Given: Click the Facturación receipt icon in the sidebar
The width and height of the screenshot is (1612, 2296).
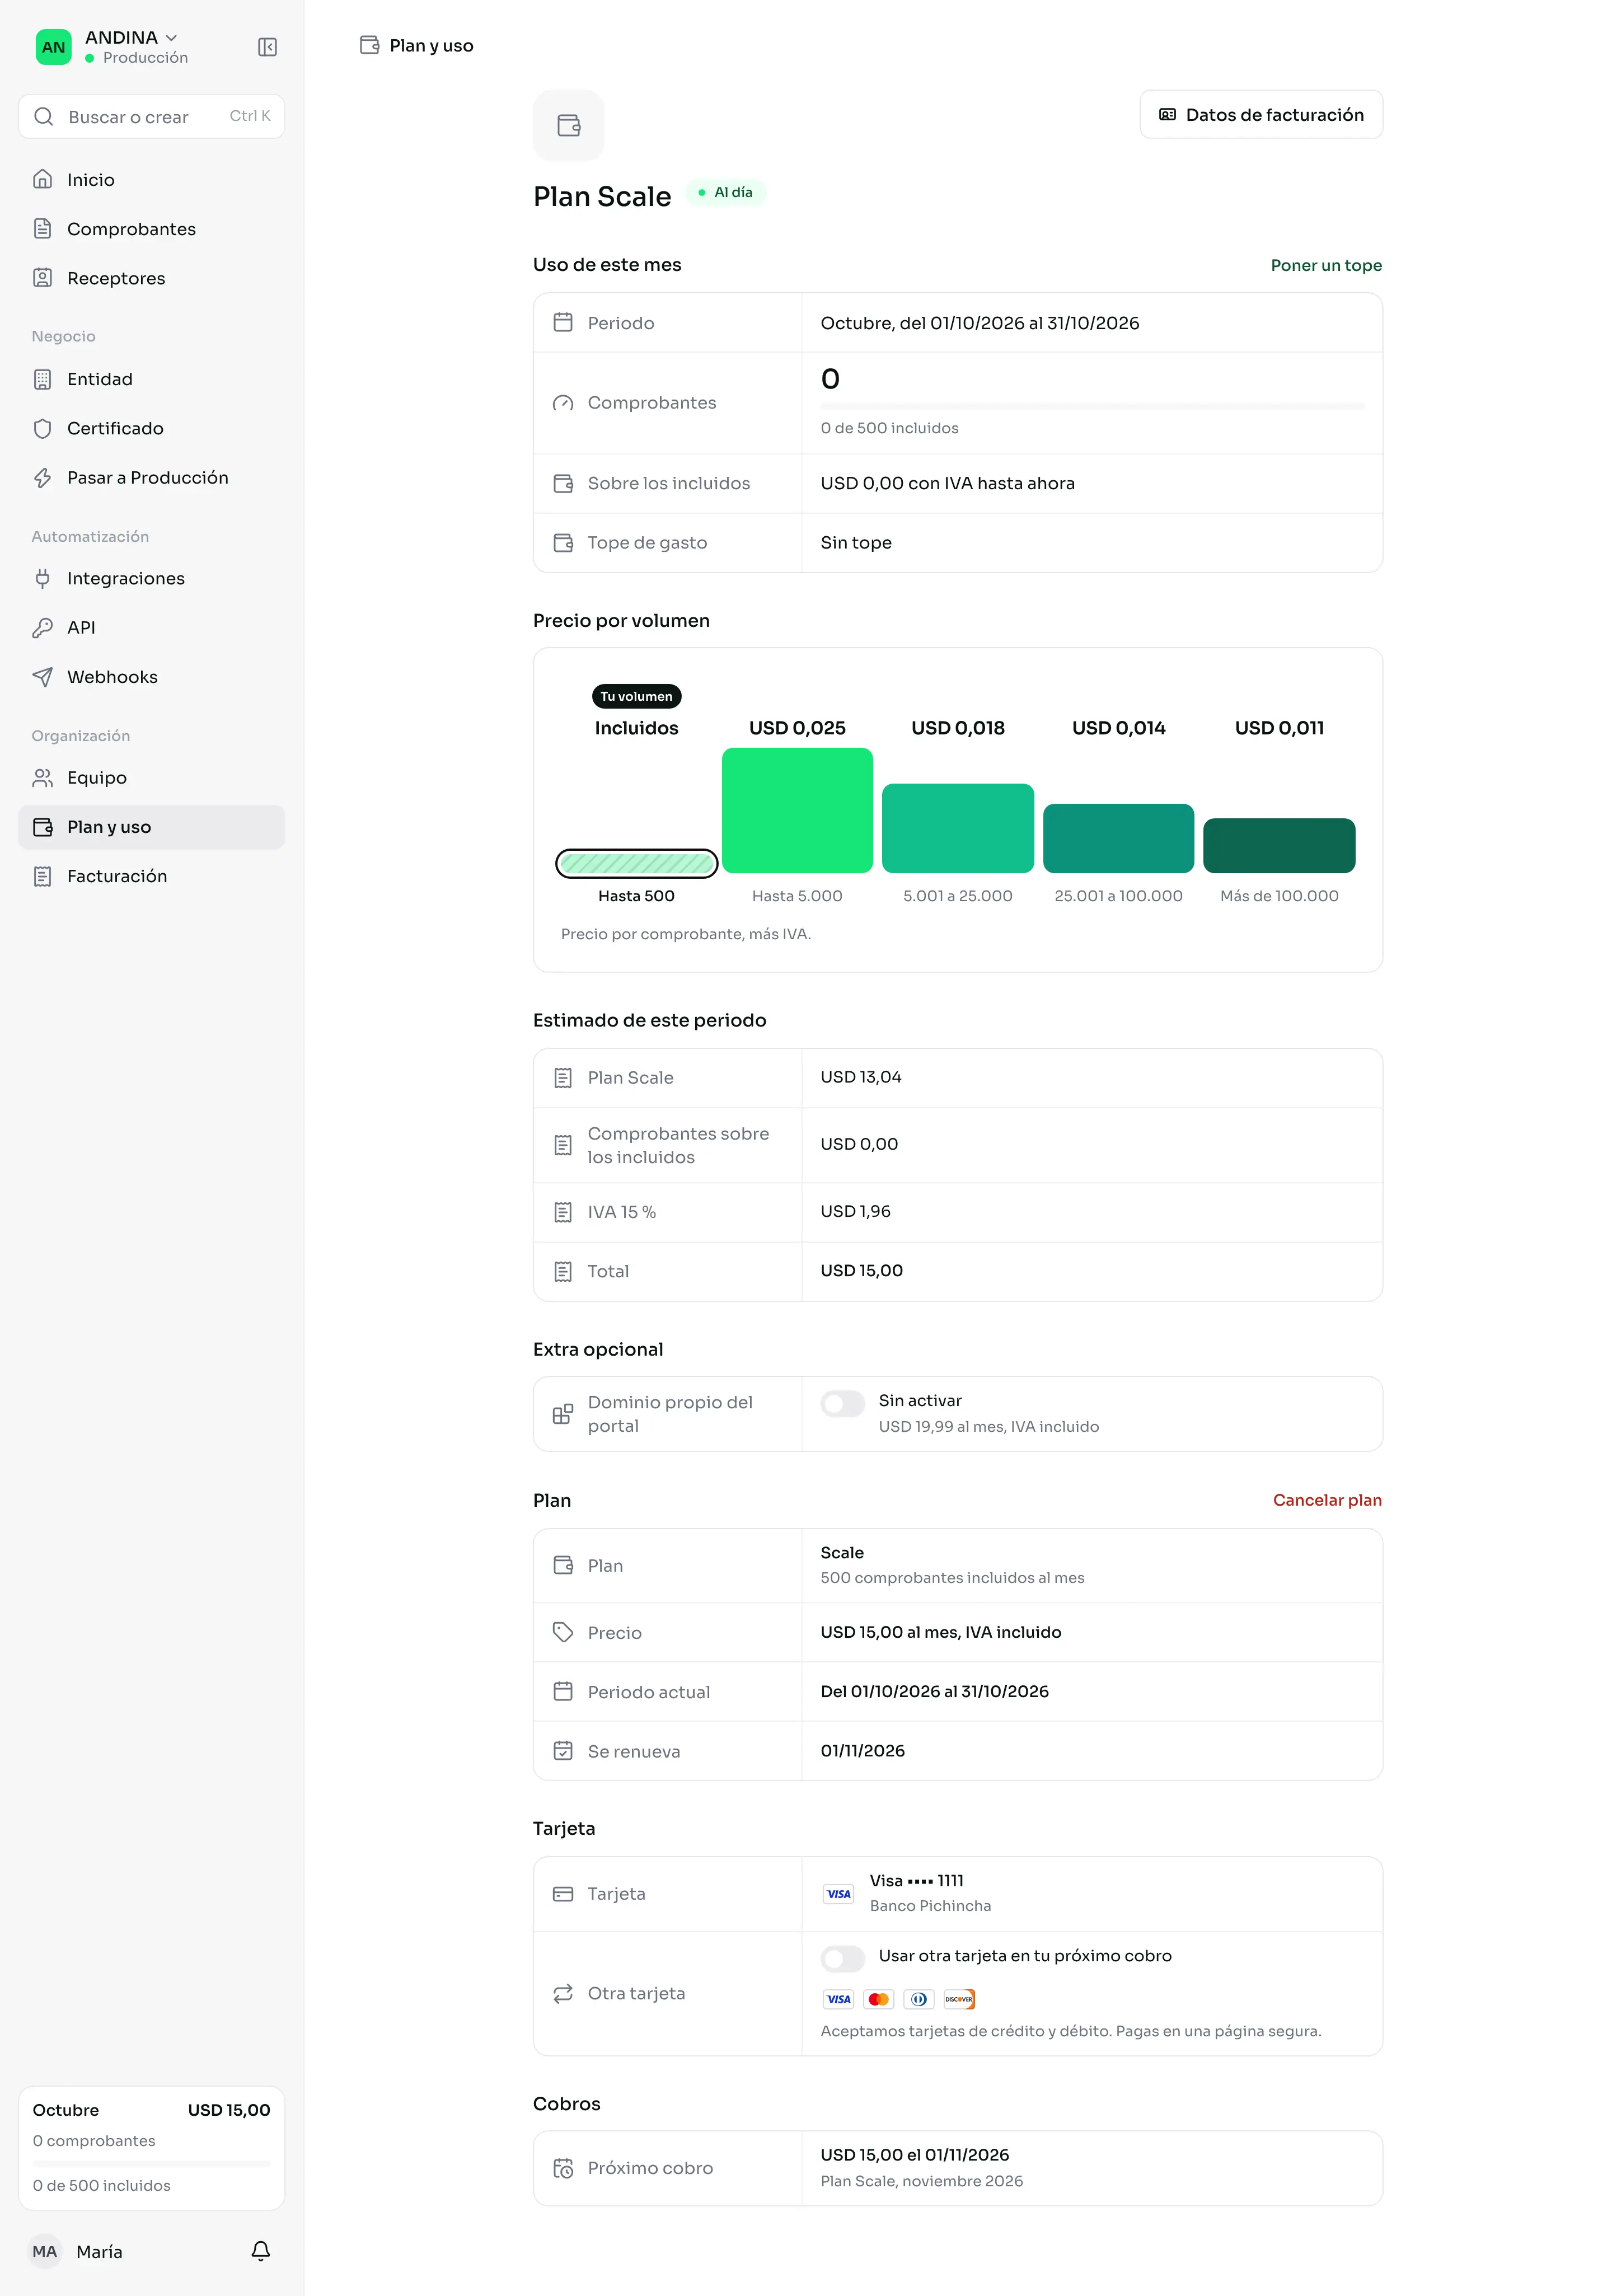Looking at the screenshot, I should (42, 876).
